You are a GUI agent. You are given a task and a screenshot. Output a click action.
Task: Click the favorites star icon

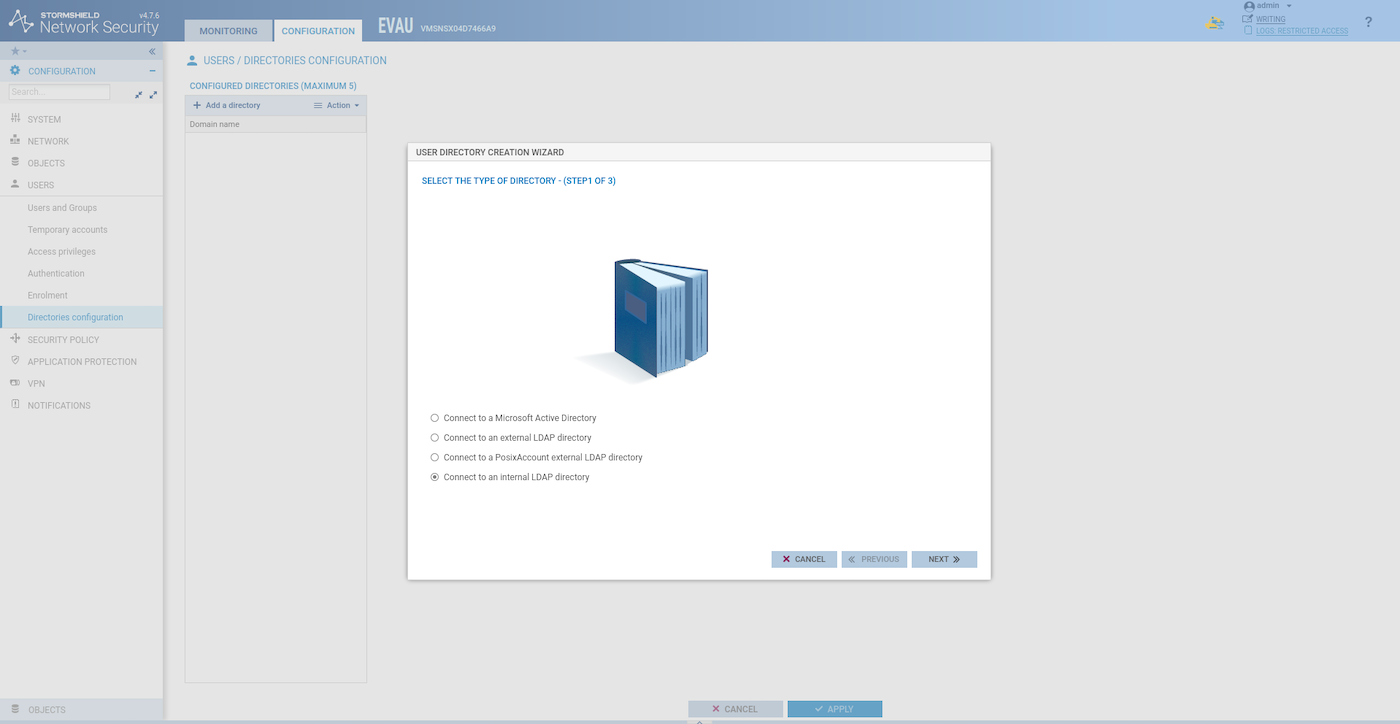coord(15,51)
